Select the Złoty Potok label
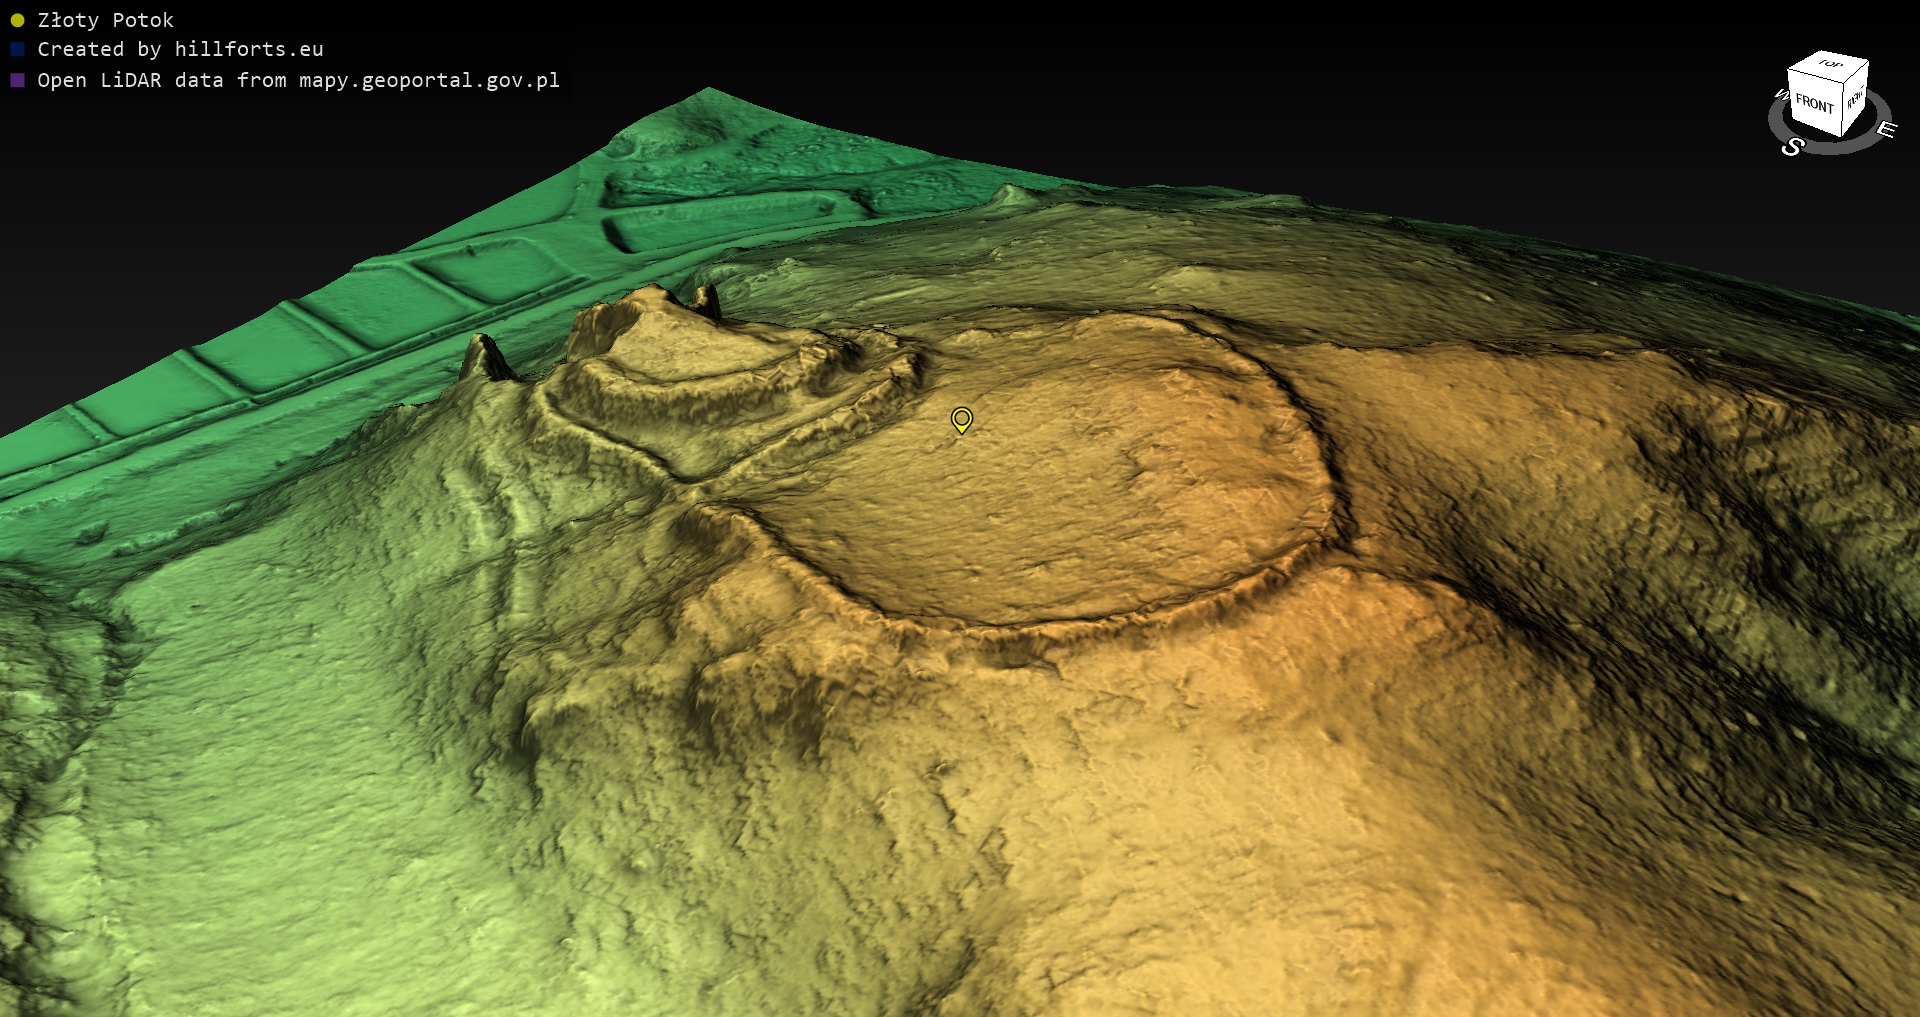This screenshot has width=1920, height=1017. pyautogui.click(x=105, y=20)
